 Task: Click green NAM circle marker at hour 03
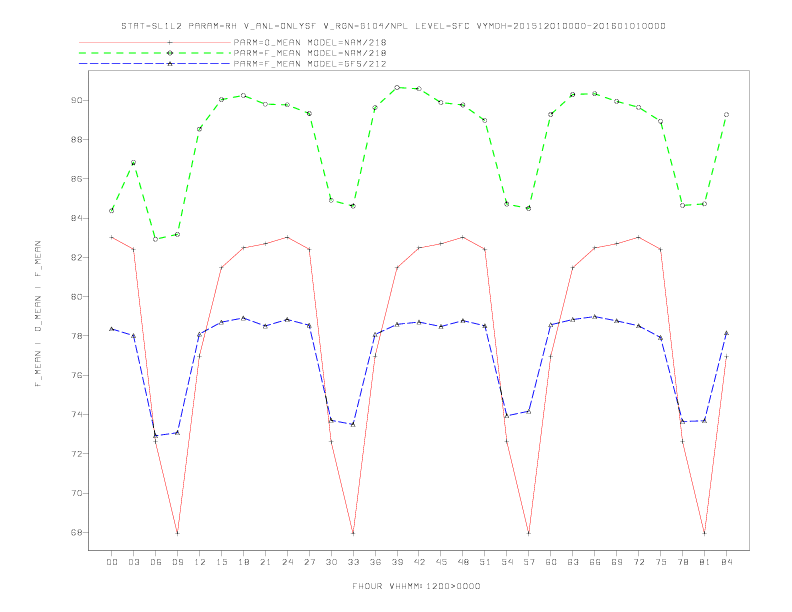click(133, 163)
